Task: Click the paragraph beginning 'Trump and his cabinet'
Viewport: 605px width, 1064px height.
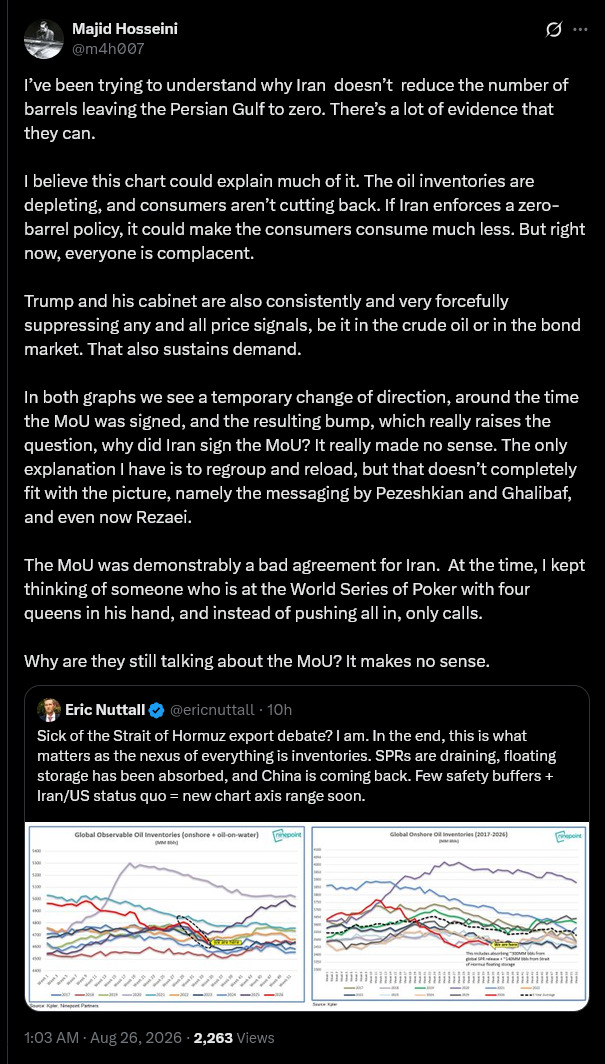Action: 302,325
